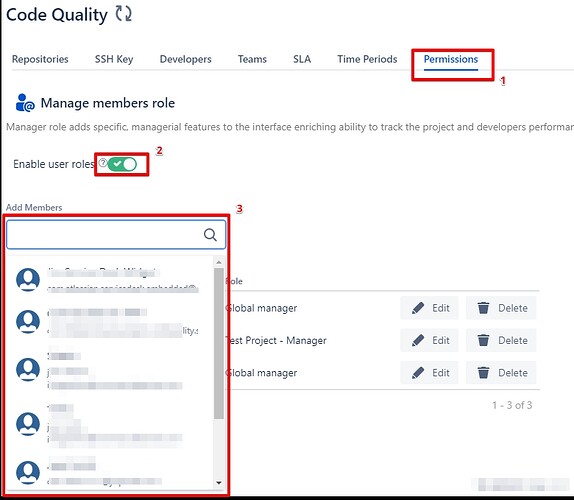Select the first user avatar in list
Screen dimensions: 574x500
click(28, 280)
